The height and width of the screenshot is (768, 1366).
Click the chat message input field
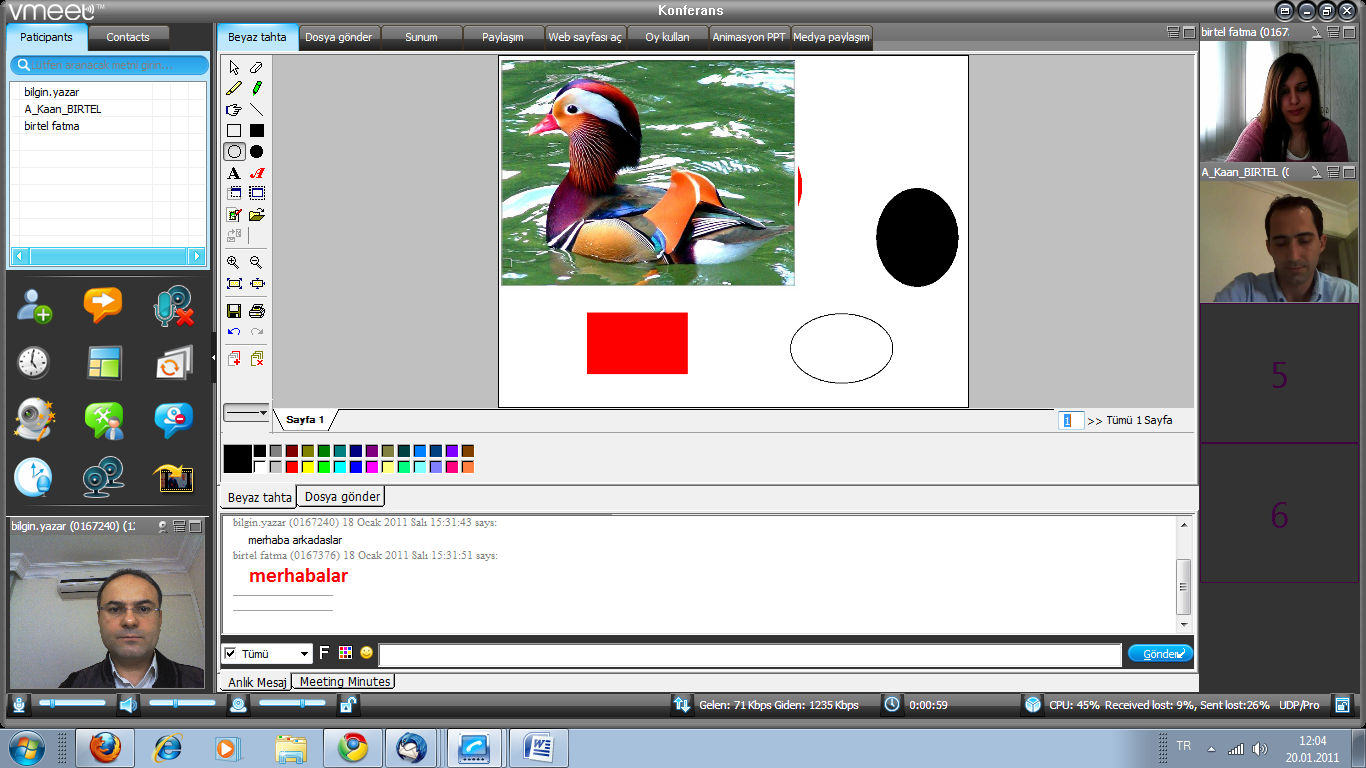[x=750, y=654]
